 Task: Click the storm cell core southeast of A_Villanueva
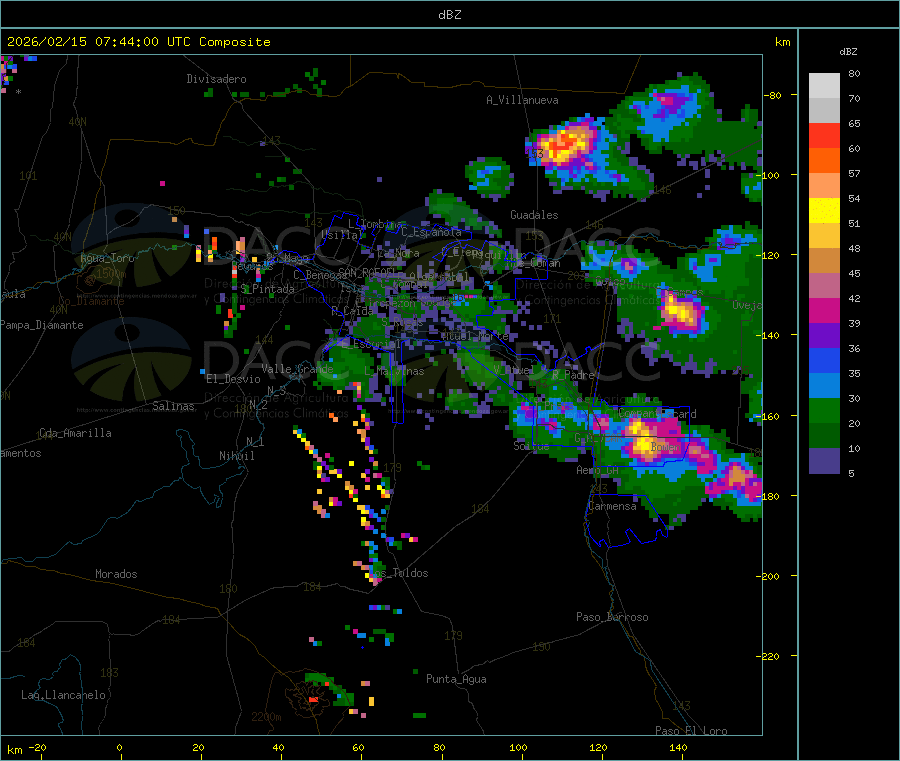tap(565, 143)
